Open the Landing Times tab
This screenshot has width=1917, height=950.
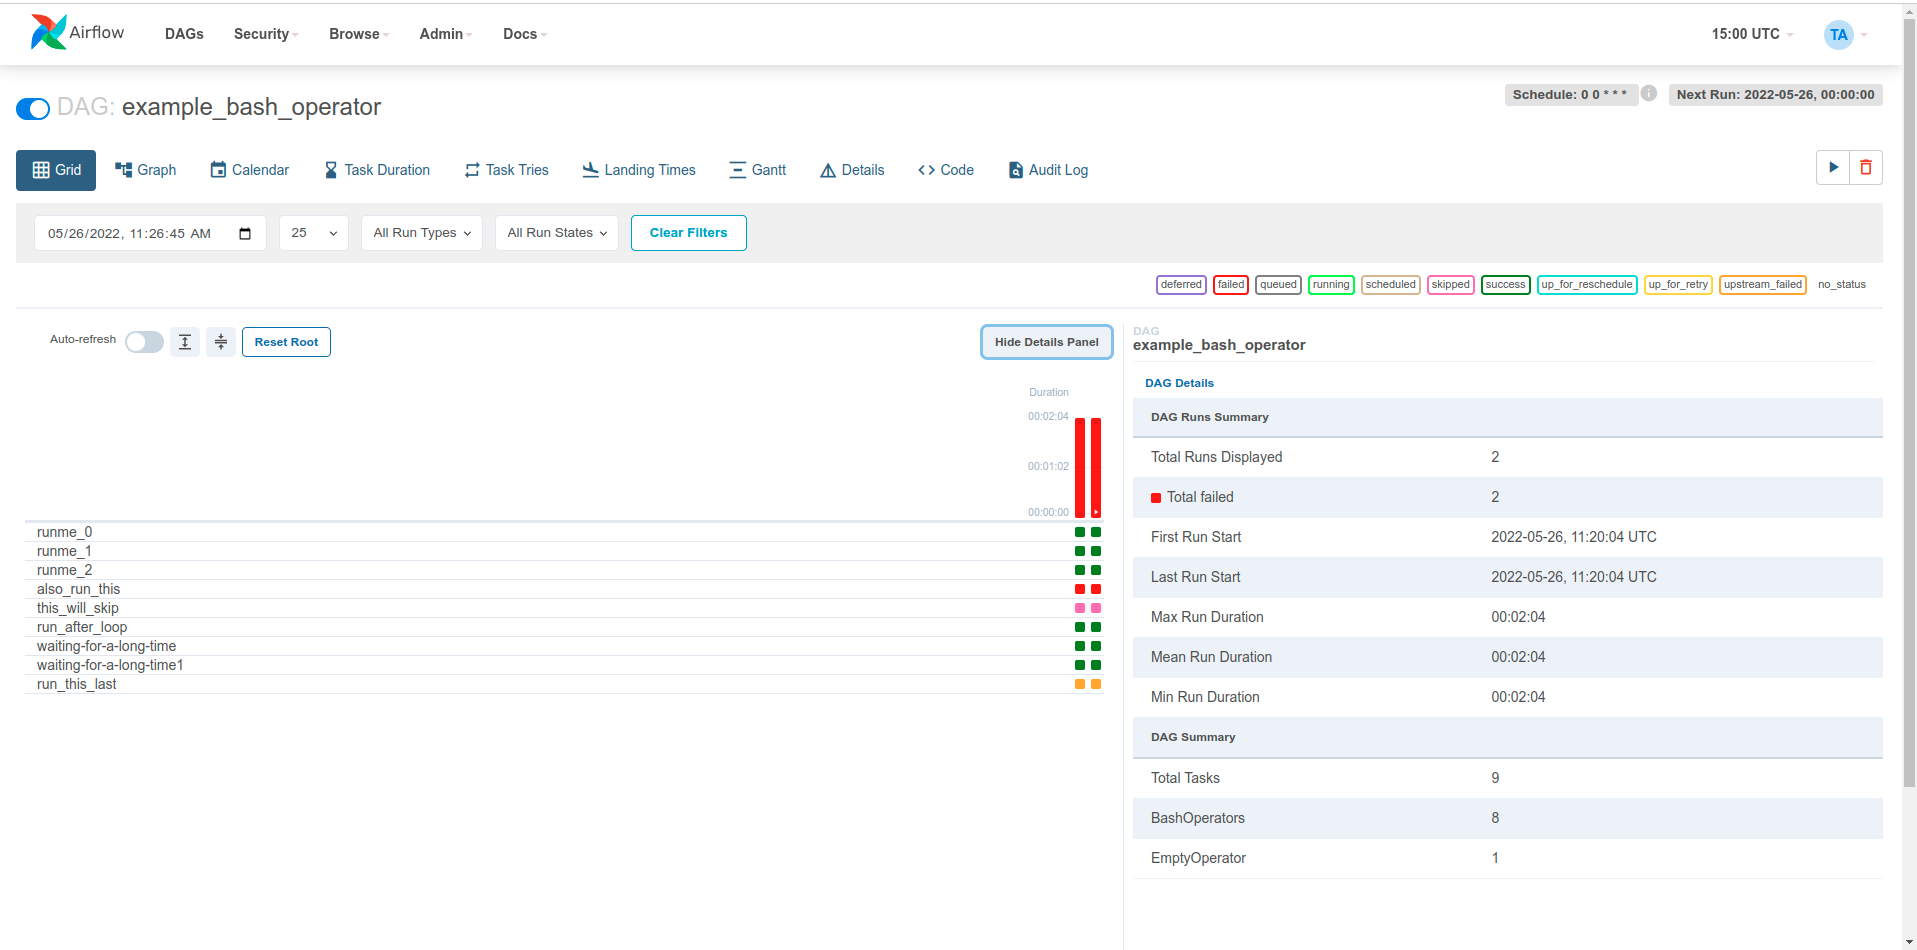[639, 170]
